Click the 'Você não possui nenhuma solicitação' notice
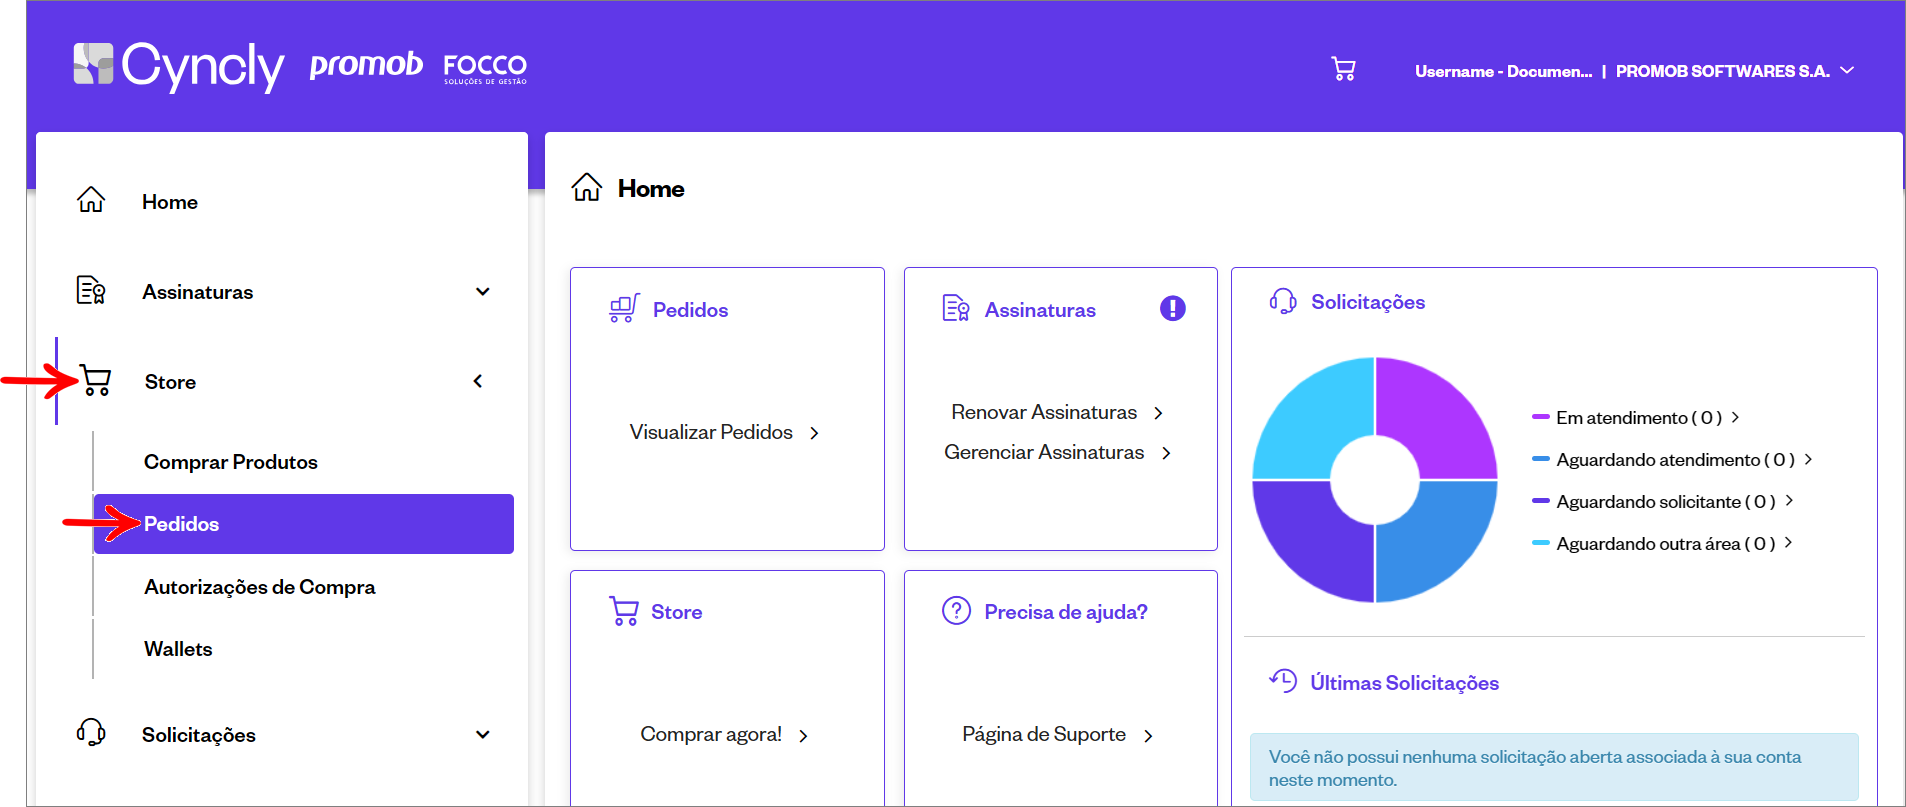This screenshot has width=1906, height=807. (1554, 768)
